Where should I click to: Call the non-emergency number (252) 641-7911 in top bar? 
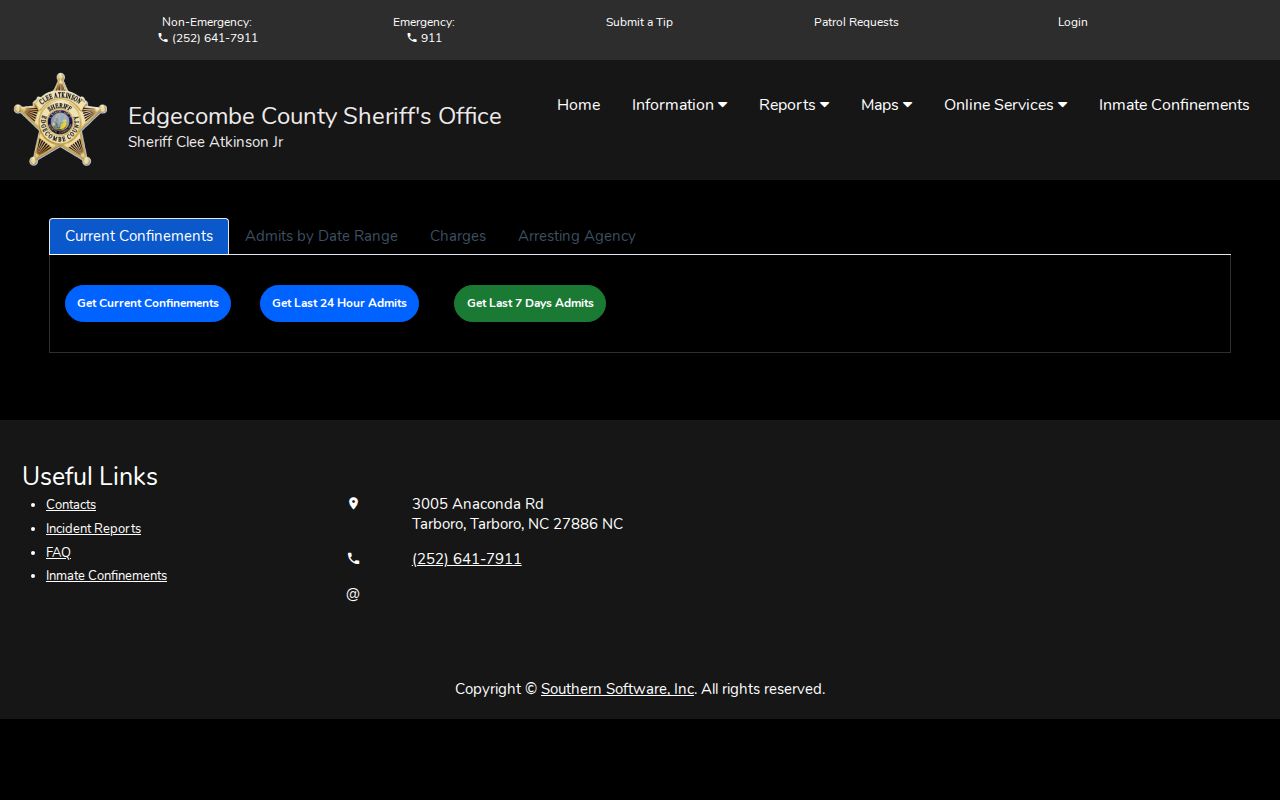[215, 38]
